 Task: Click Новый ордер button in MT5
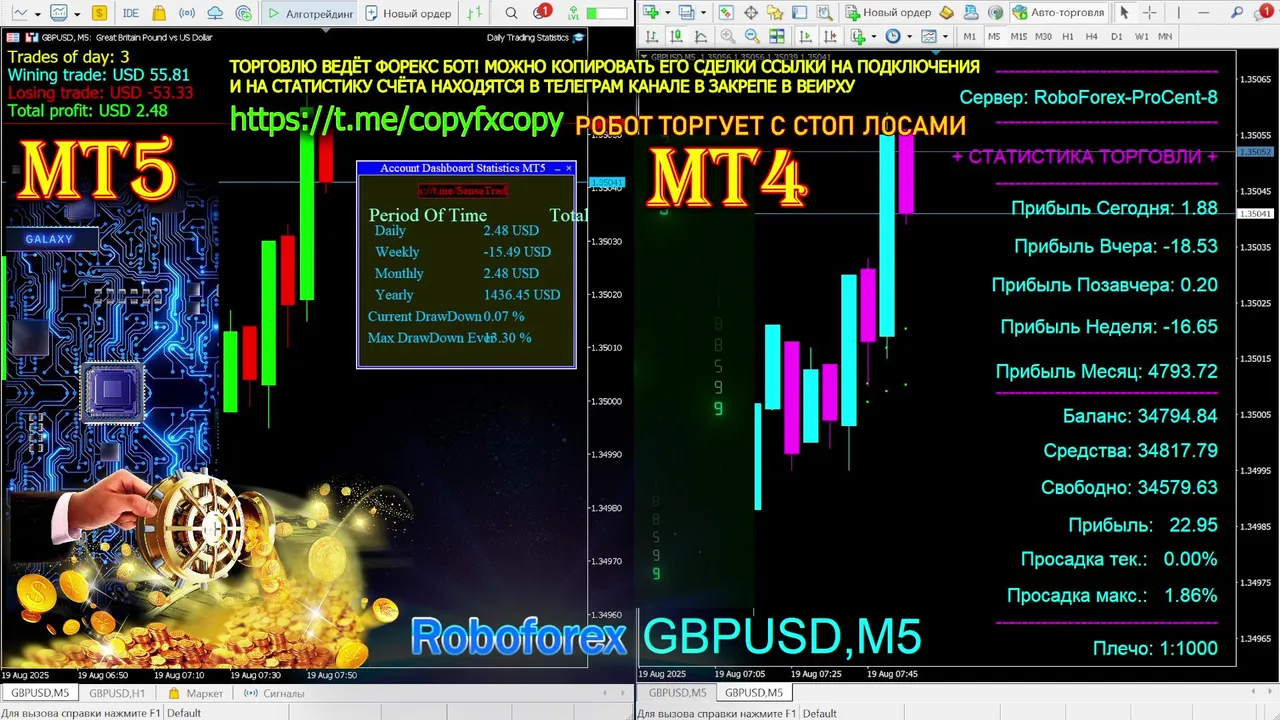(408, 13)
